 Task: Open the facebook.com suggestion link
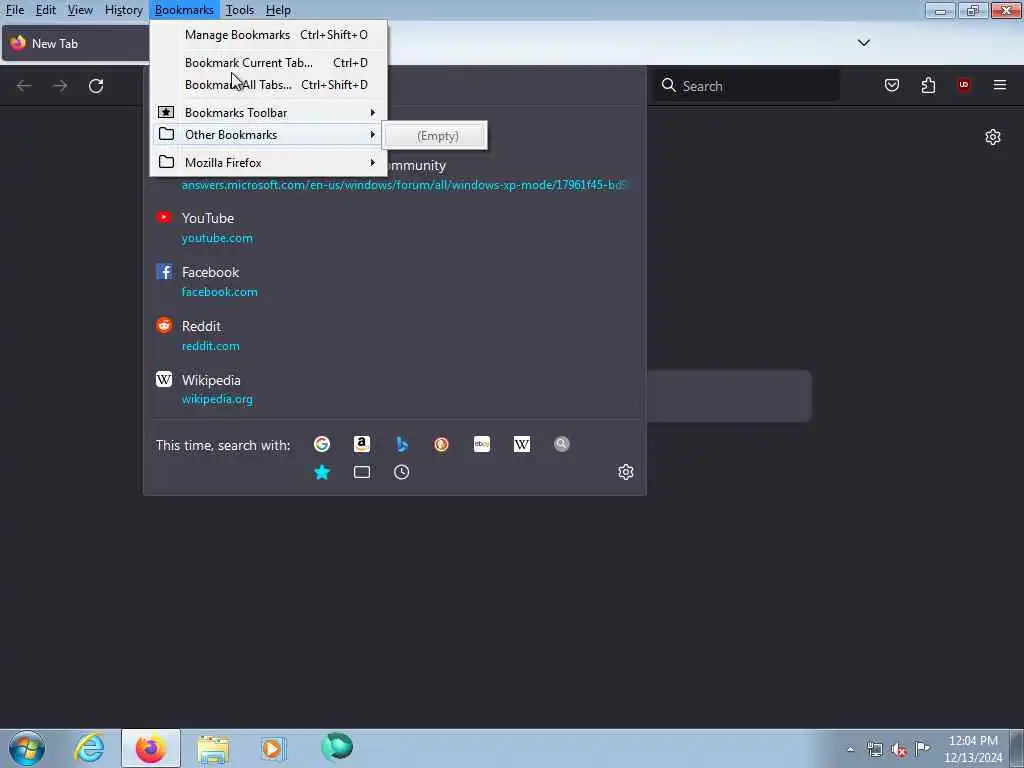(219, 292)
